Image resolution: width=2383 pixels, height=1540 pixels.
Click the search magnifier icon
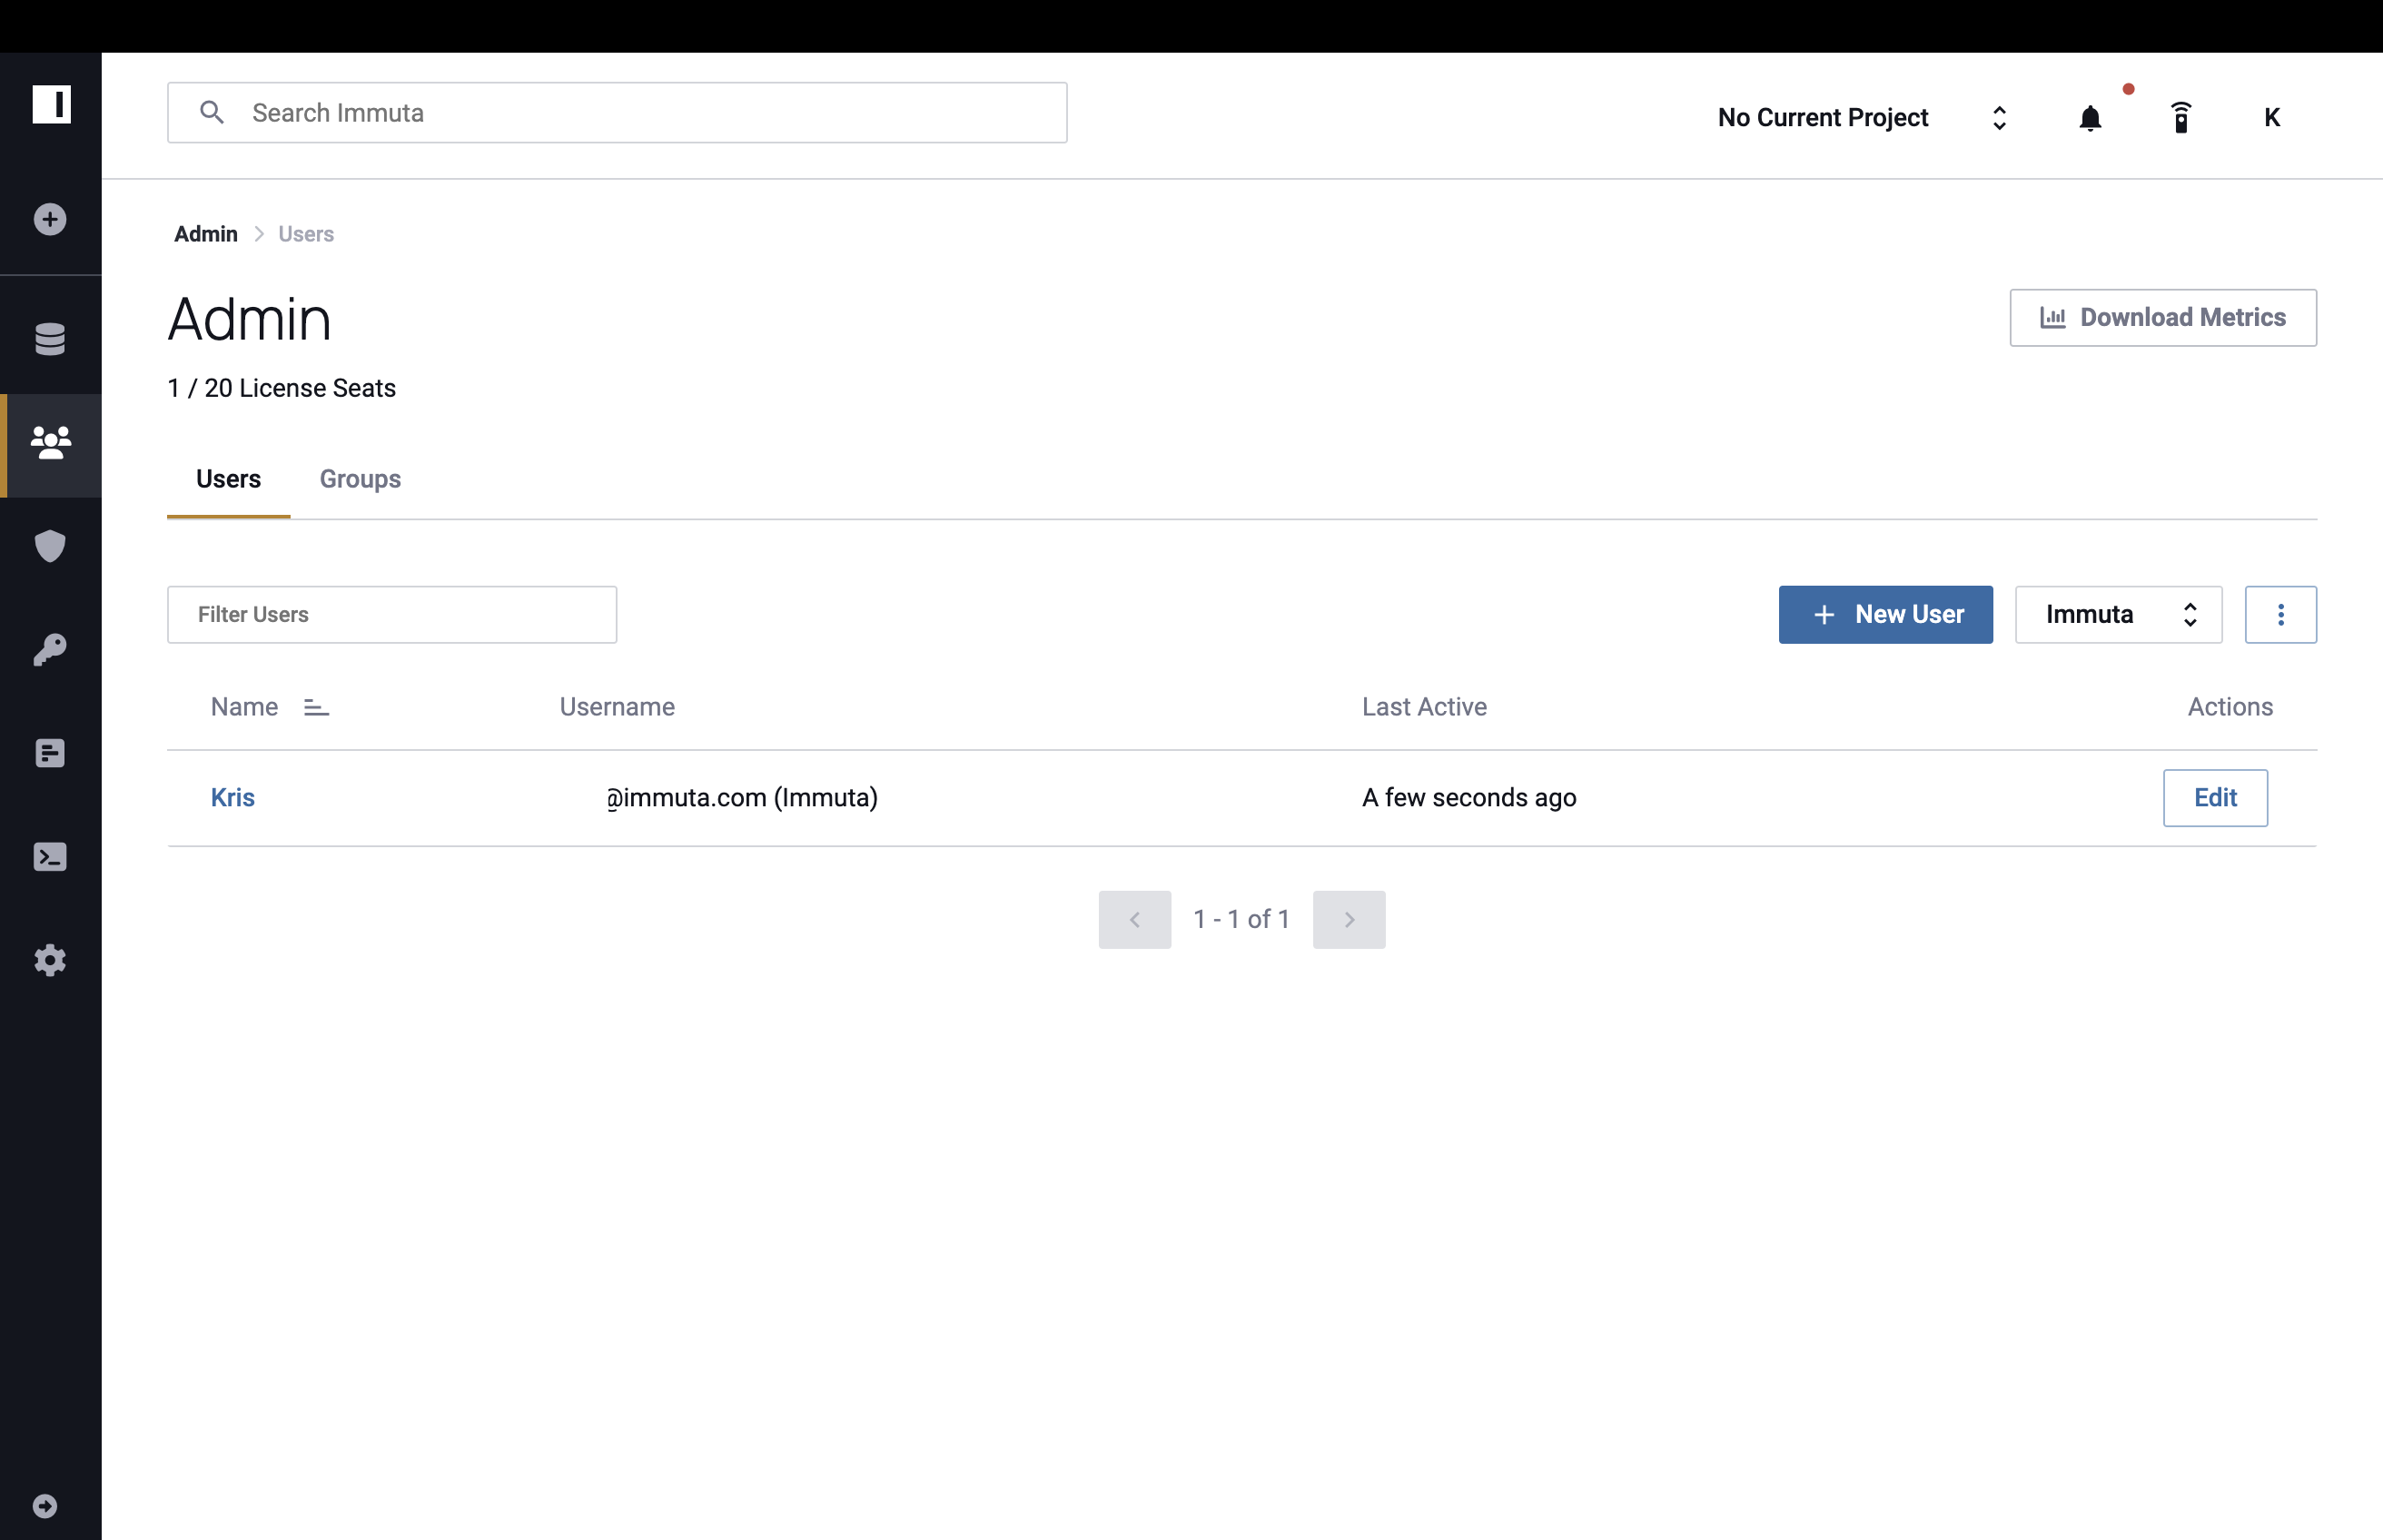coord(211,112)
